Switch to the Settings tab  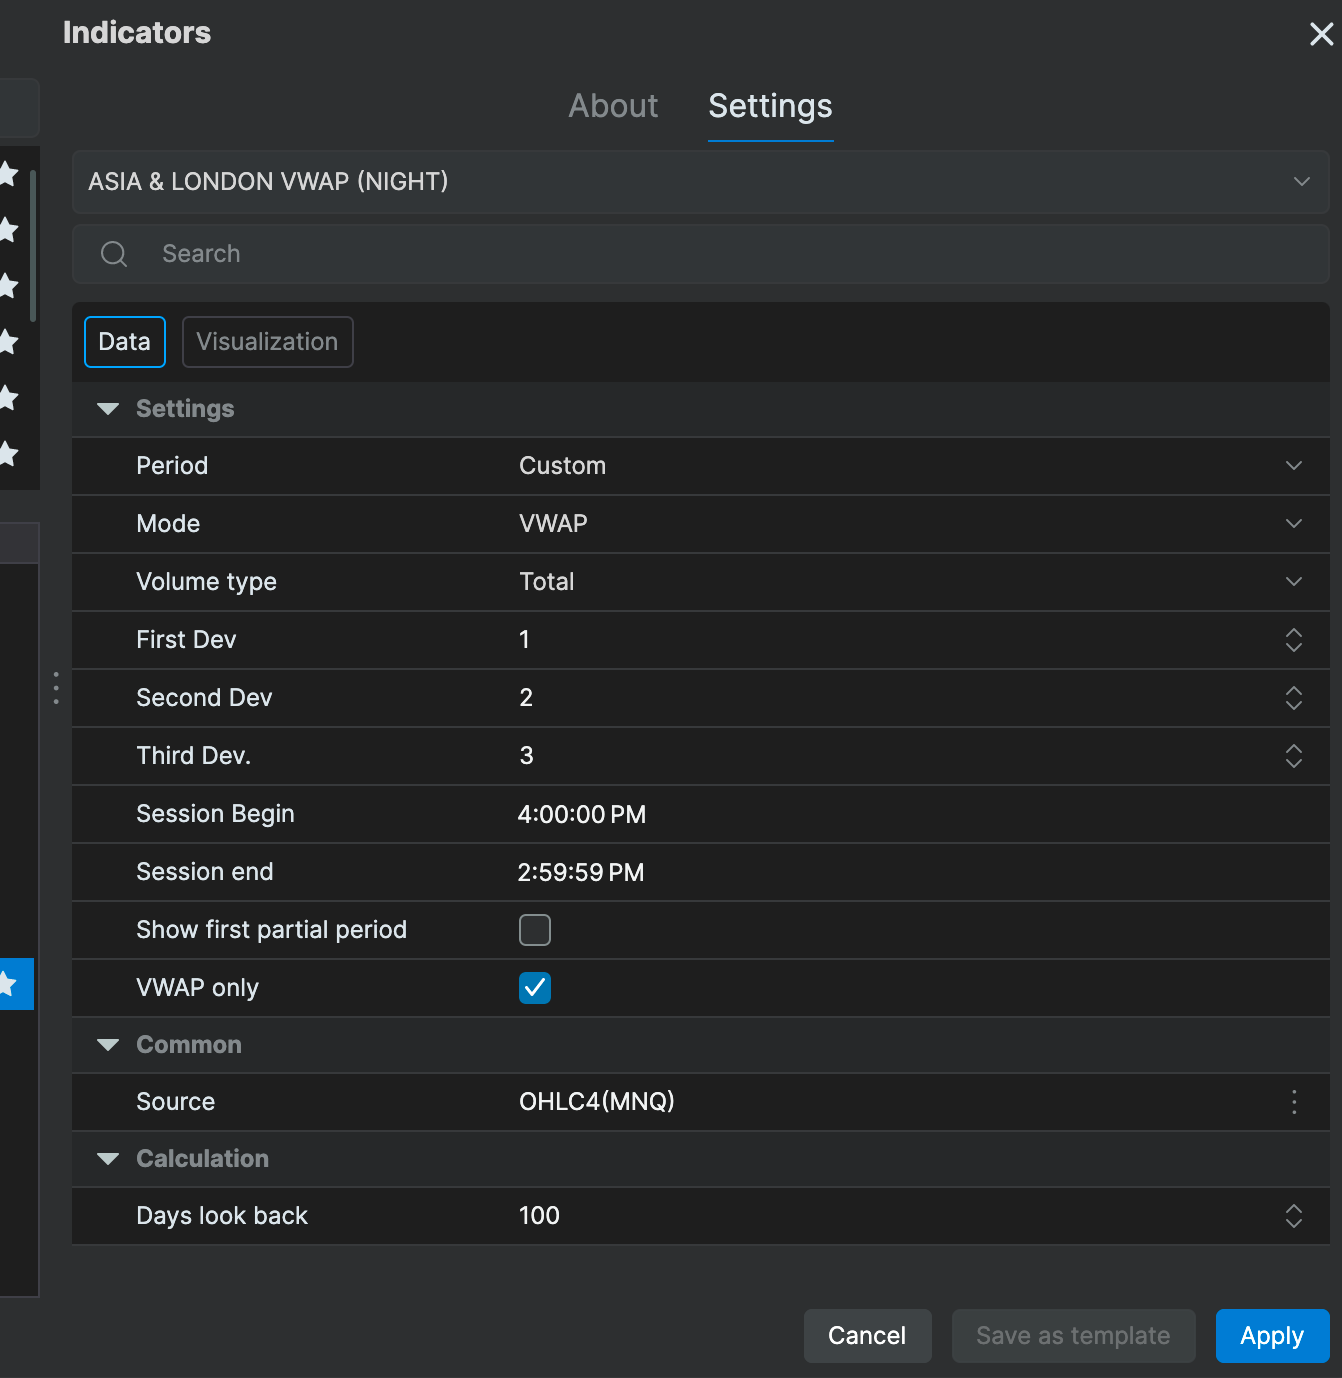(x=770, y=106)
